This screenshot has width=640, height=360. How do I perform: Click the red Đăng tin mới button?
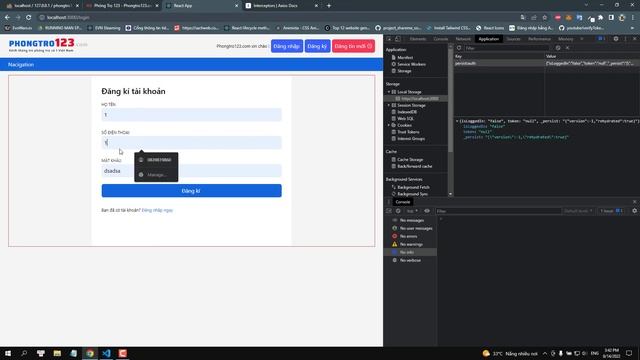[353, 46]
